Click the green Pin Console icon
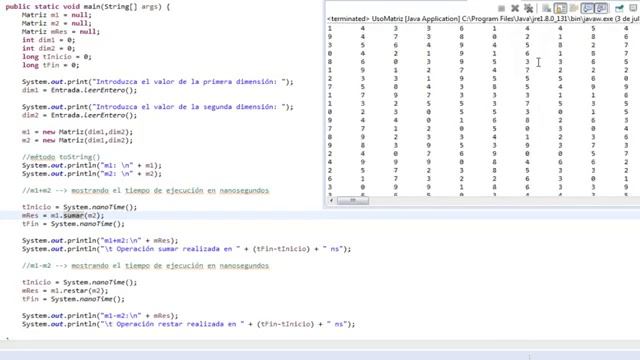 click(619, 8)
